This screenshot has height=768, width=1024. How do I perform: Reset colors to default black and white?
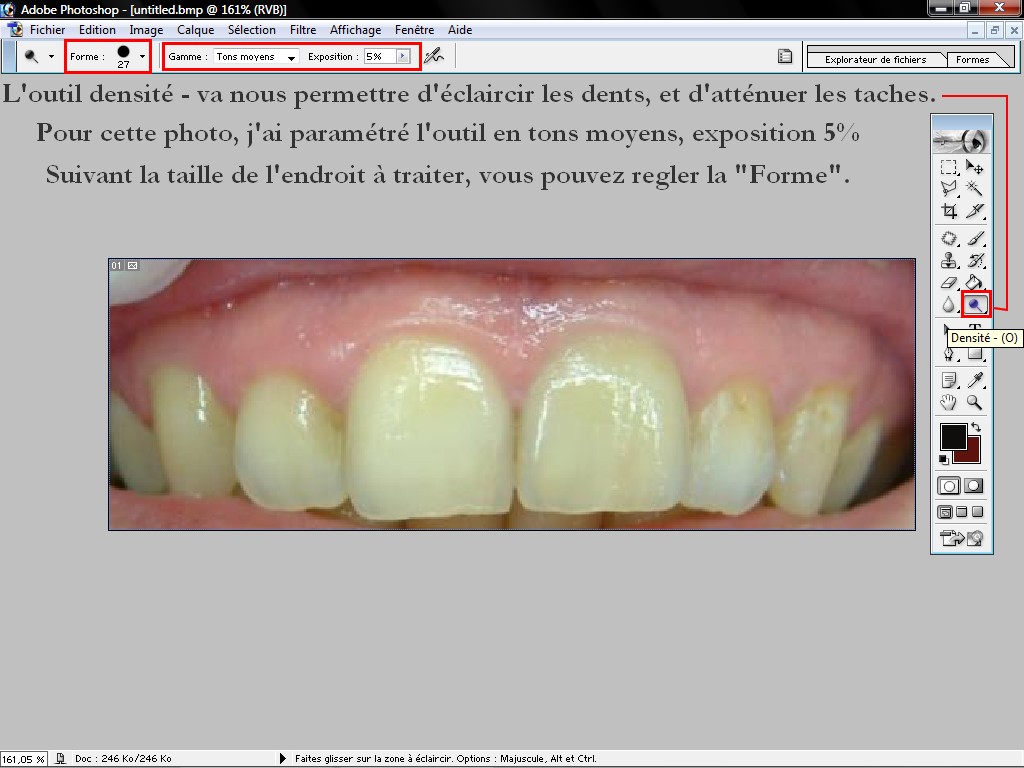944,459
